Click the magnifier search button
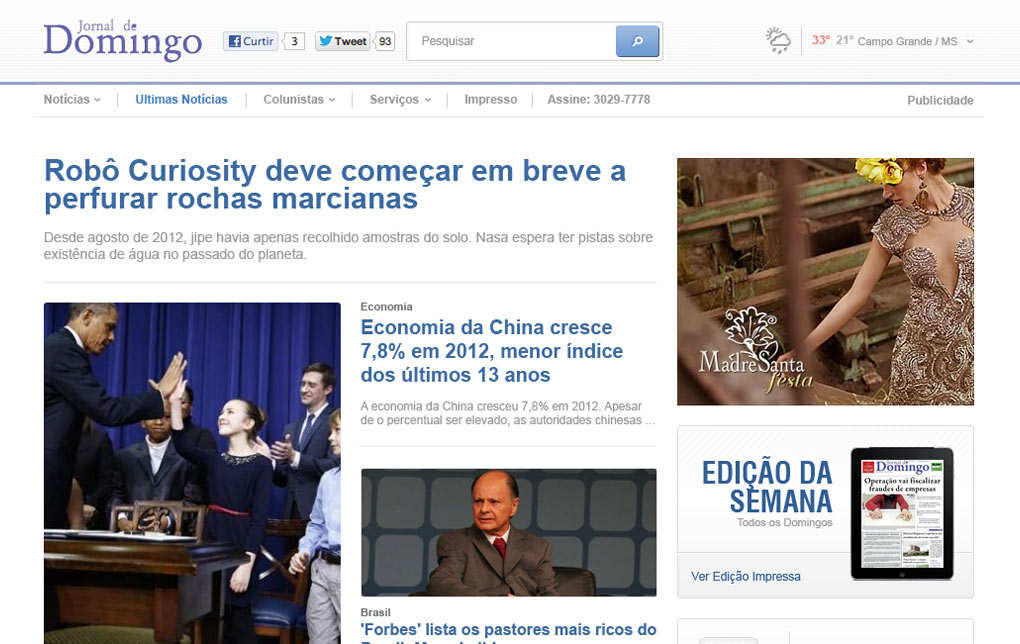This screenshot has width=1020, height=644. 637,41
